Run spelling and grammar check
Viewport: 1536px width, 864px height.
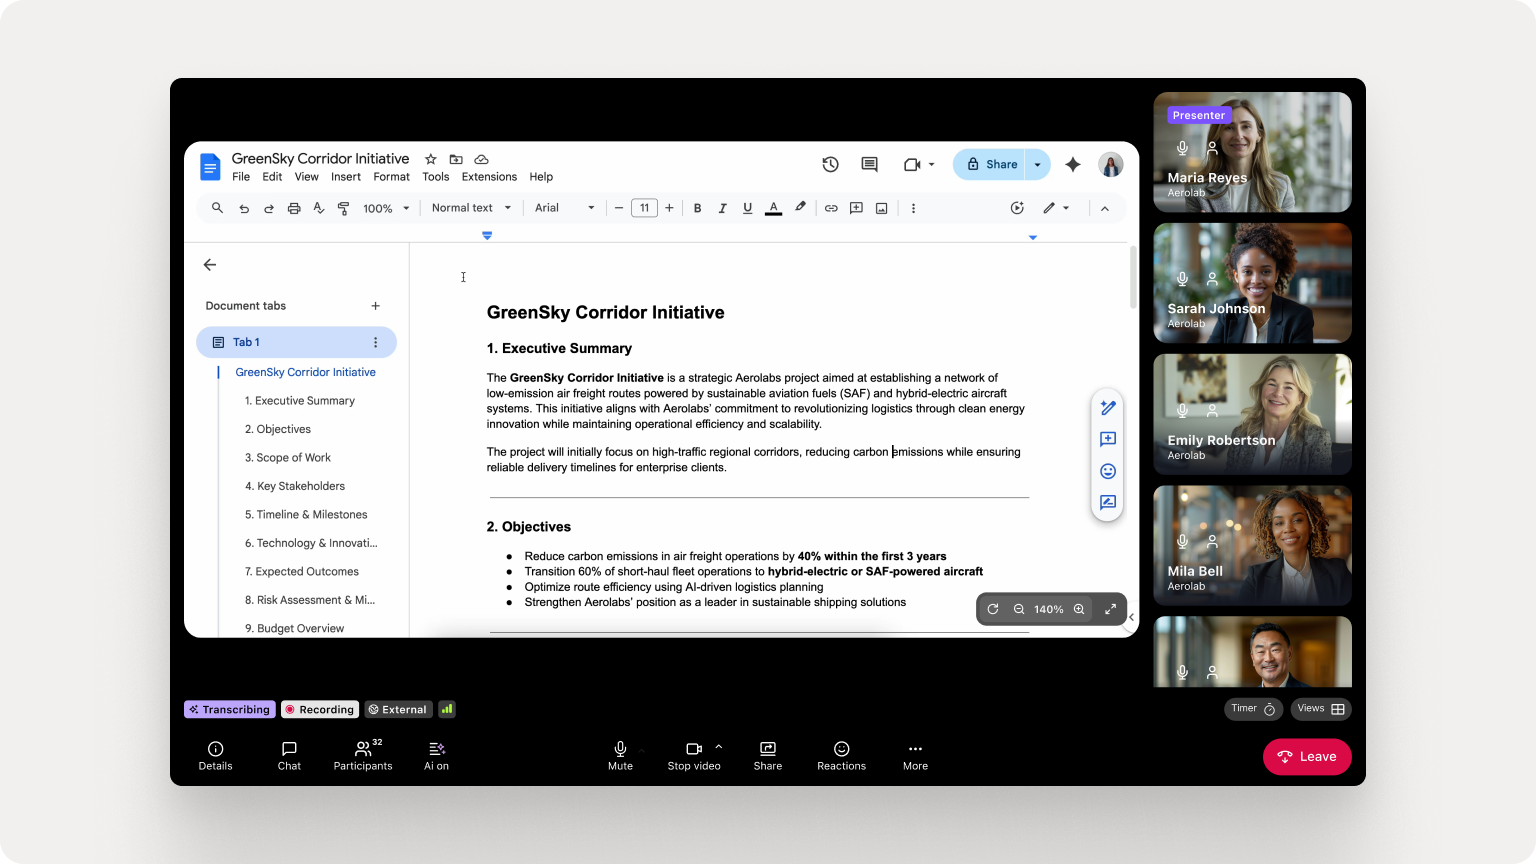pyautogui.click(x=319, y=208)
